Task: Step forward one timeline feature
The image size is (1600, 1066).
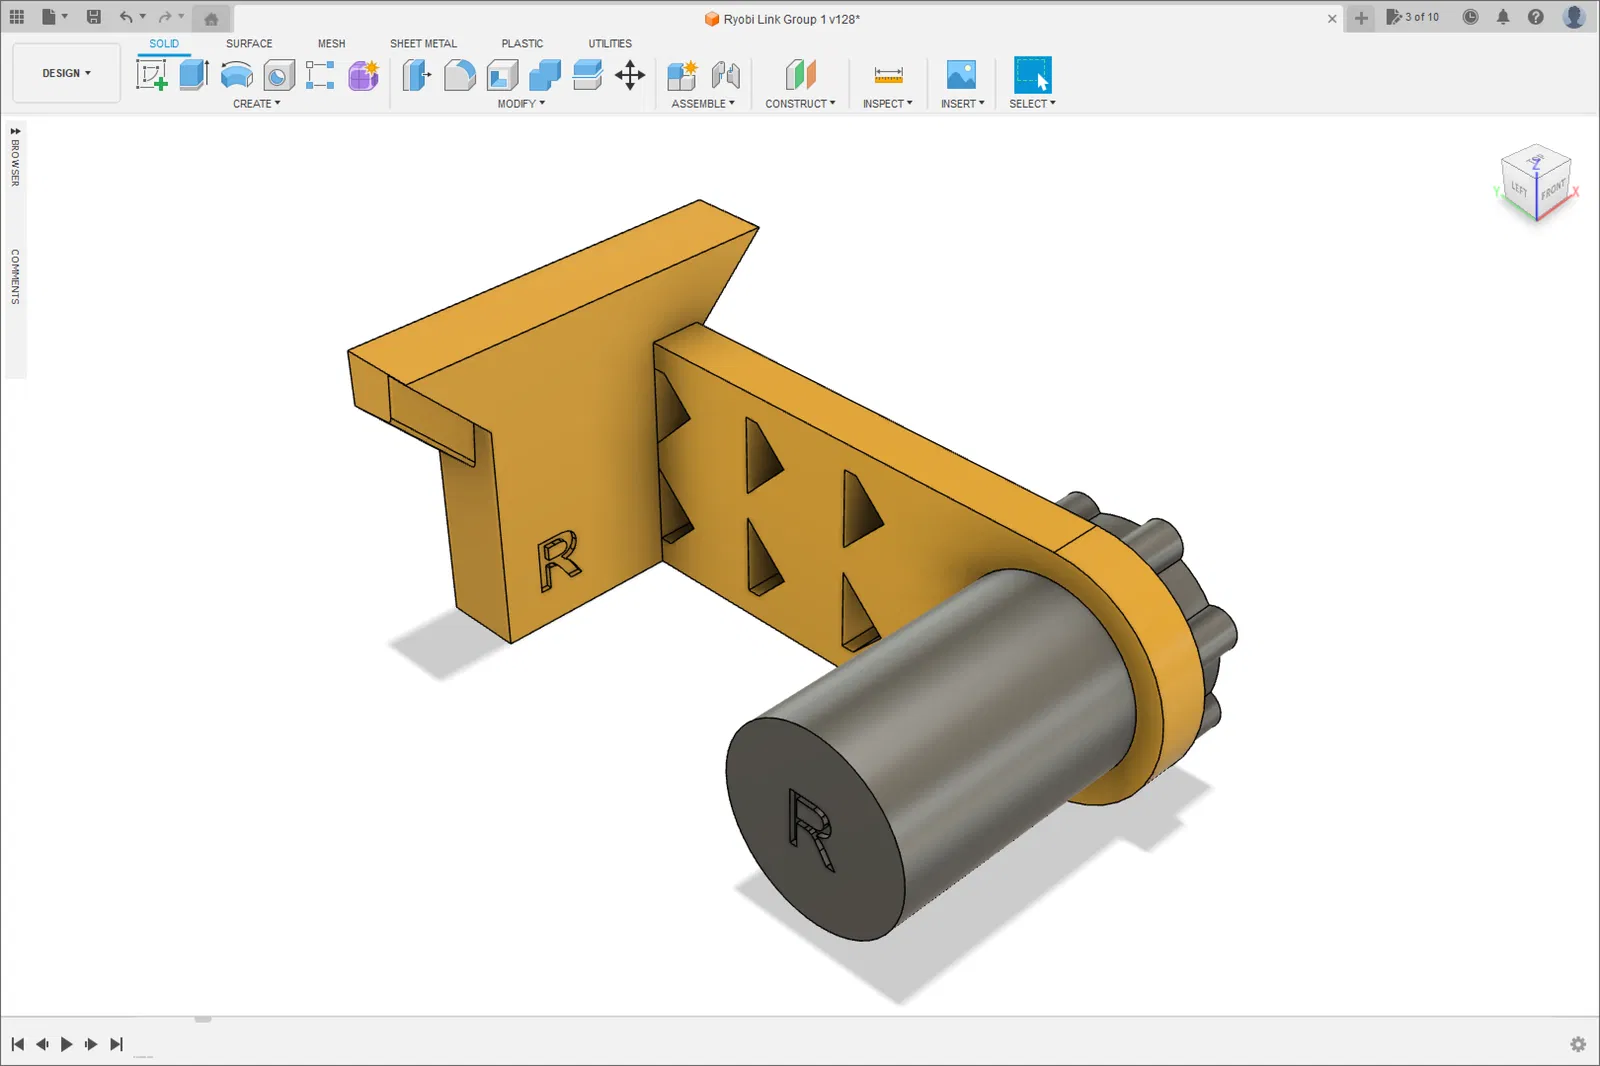Action: tap(91, 1044)
